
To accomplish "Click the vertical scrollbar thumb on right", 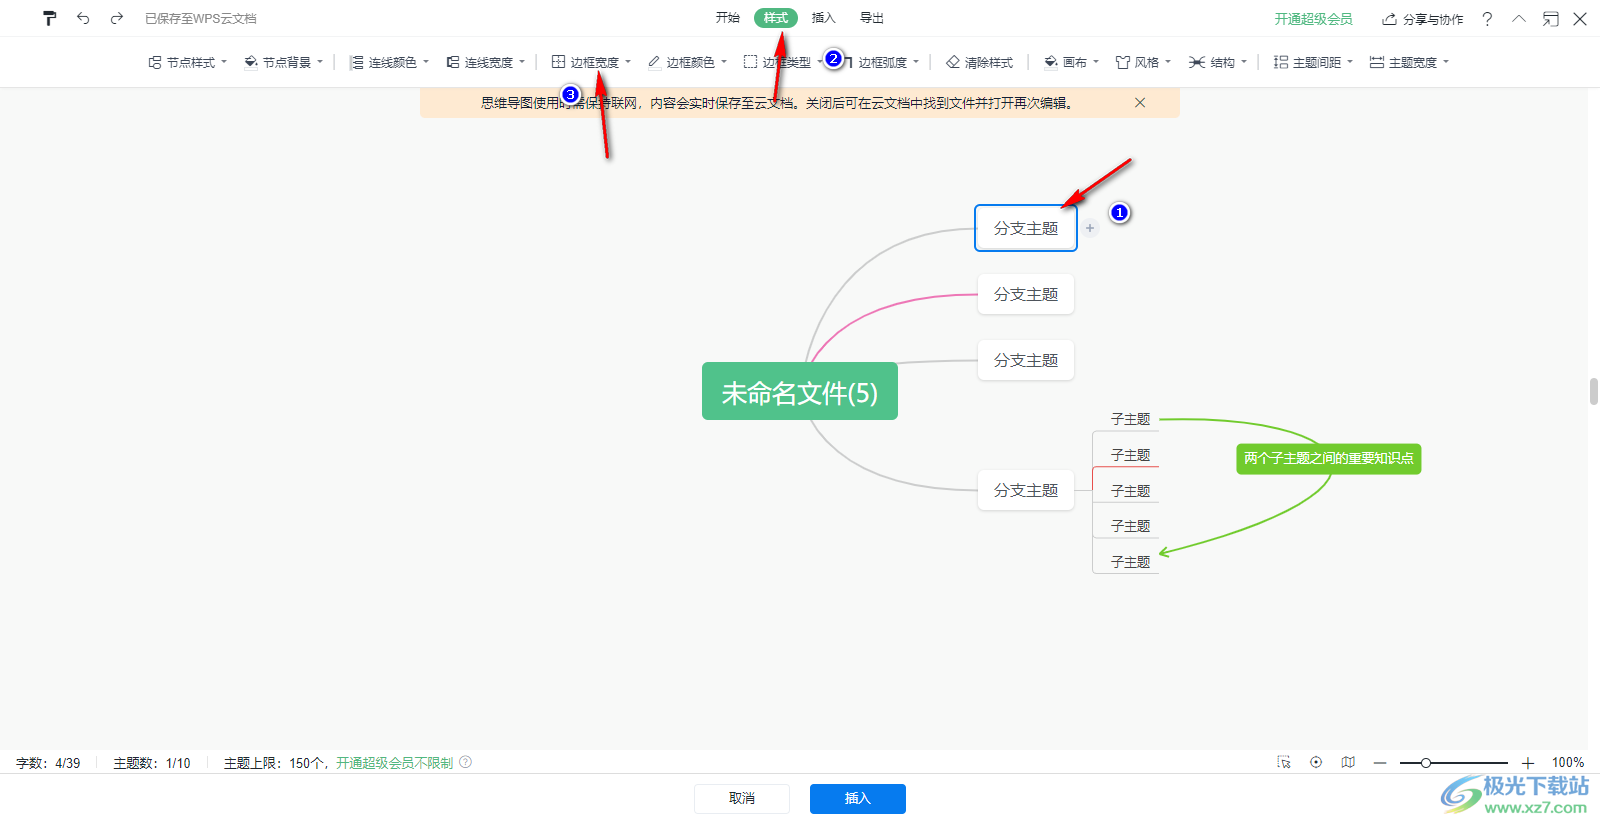I will coord(1594,391).
